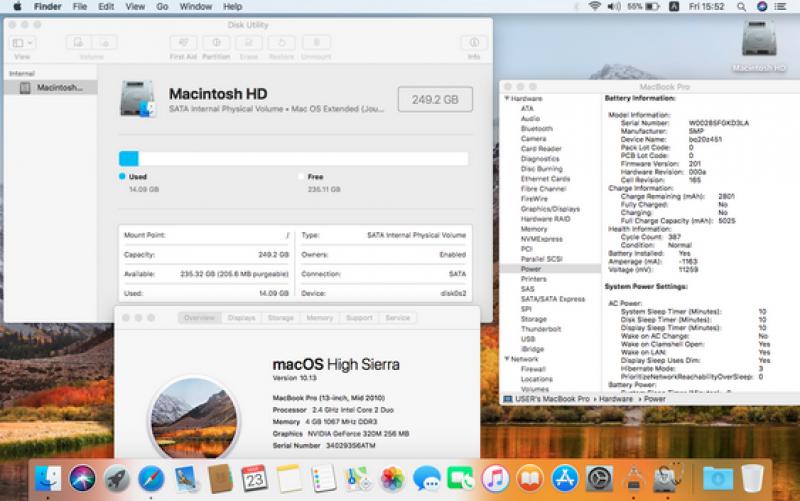Open the Trash in the Dock
The width and height of the screenshot is (800, 501).
(752, 479)
